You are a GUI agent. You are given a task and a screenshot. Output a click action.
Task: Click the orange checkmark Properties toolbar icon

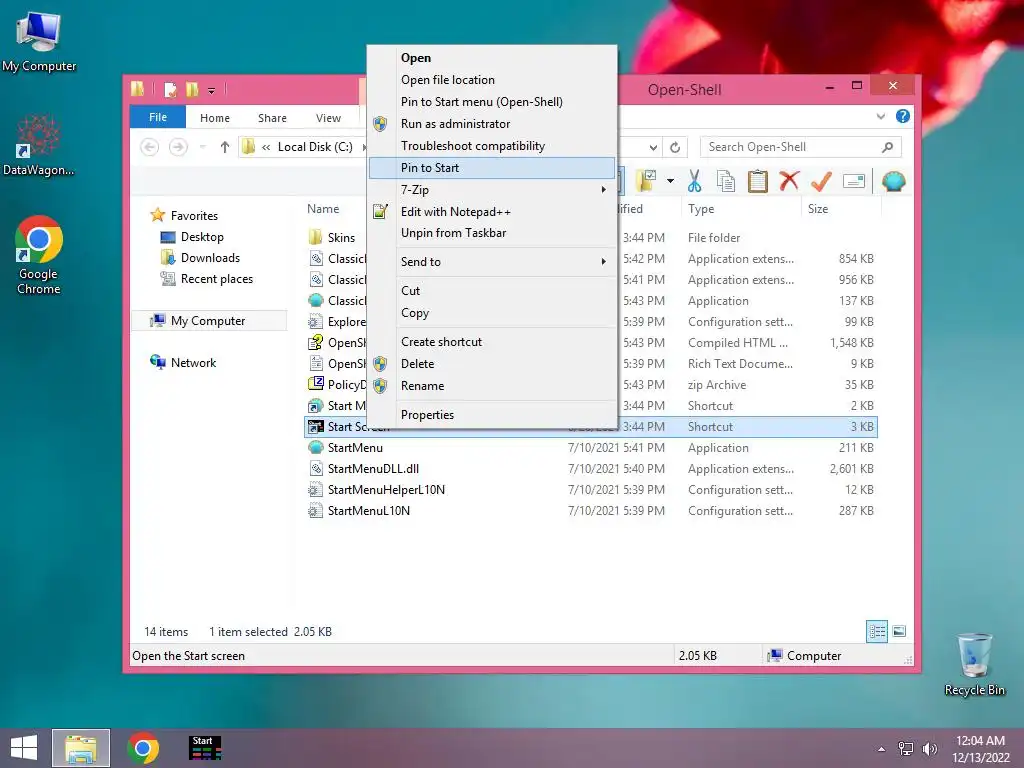point(821,181)
